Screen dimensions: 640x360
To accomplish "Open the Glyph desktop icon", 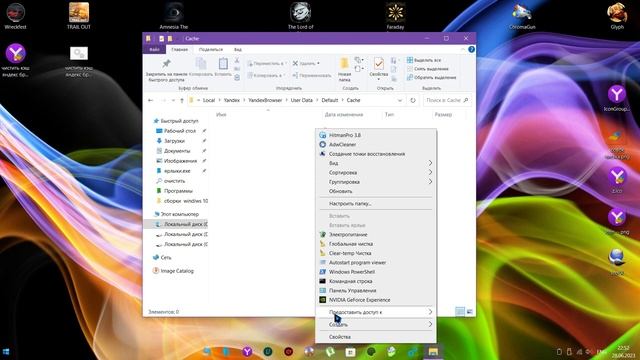I will pos(617,16).
